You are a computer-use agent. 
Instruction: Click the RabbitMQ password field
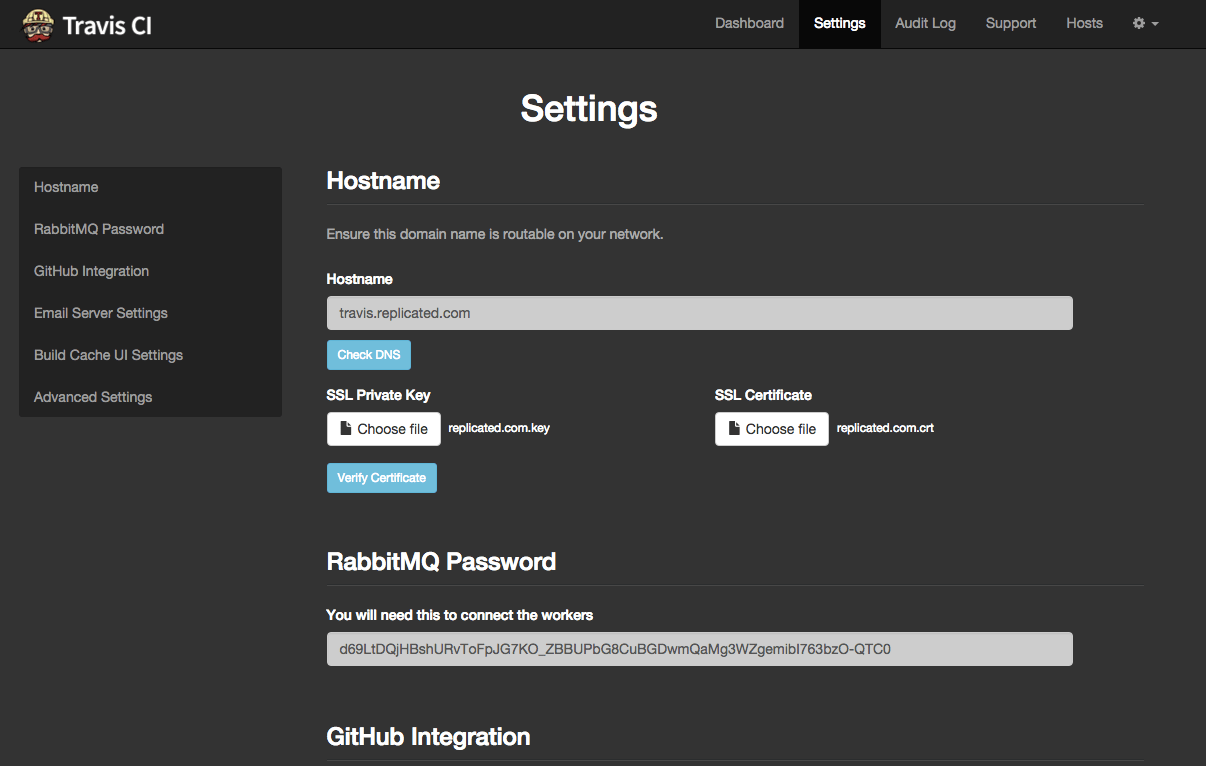700,649
